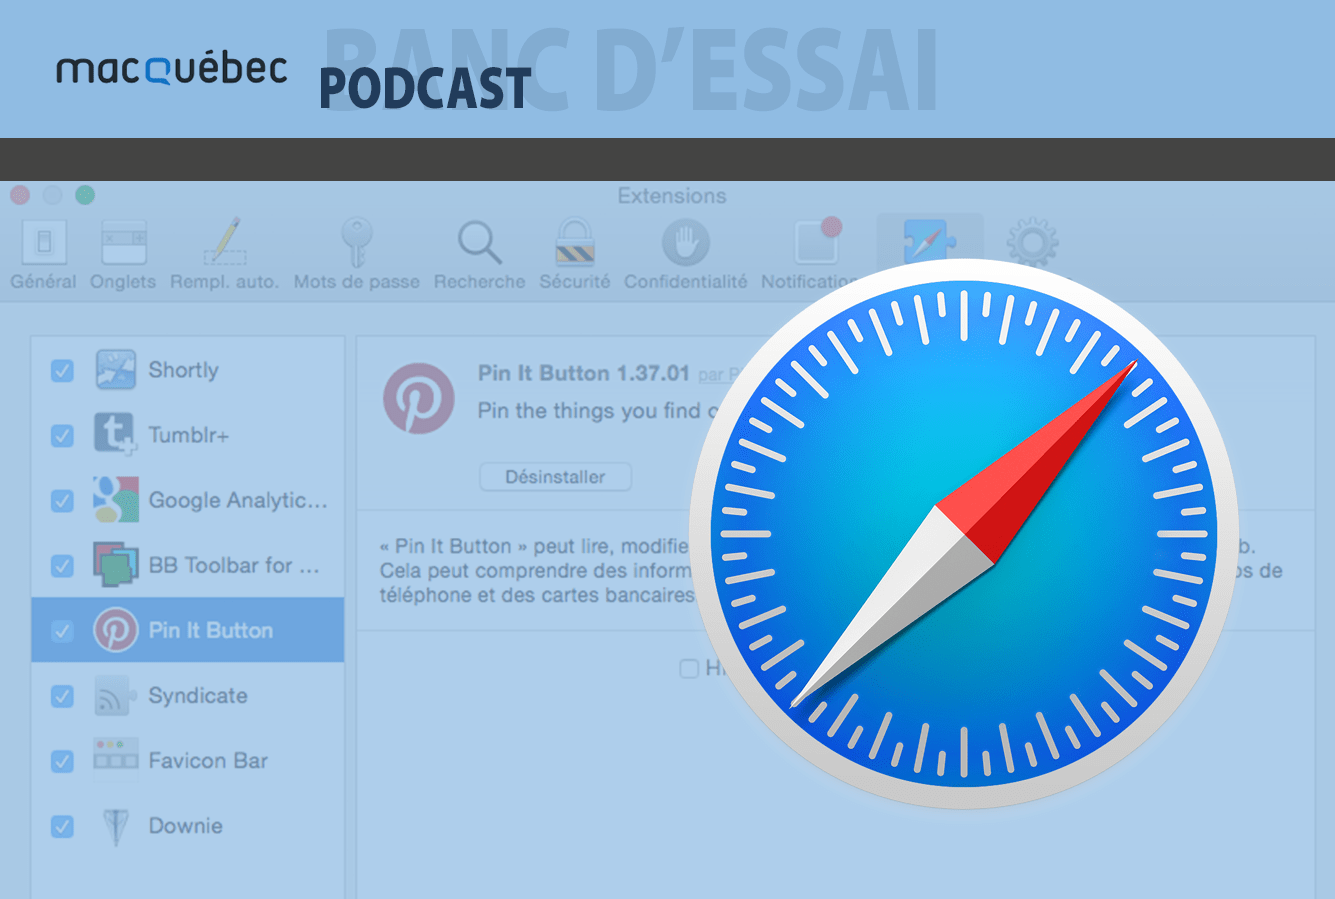The image size is (1335, 899).
Task: Open the Recherche magnifier pane
Action: tap(479, 255)
